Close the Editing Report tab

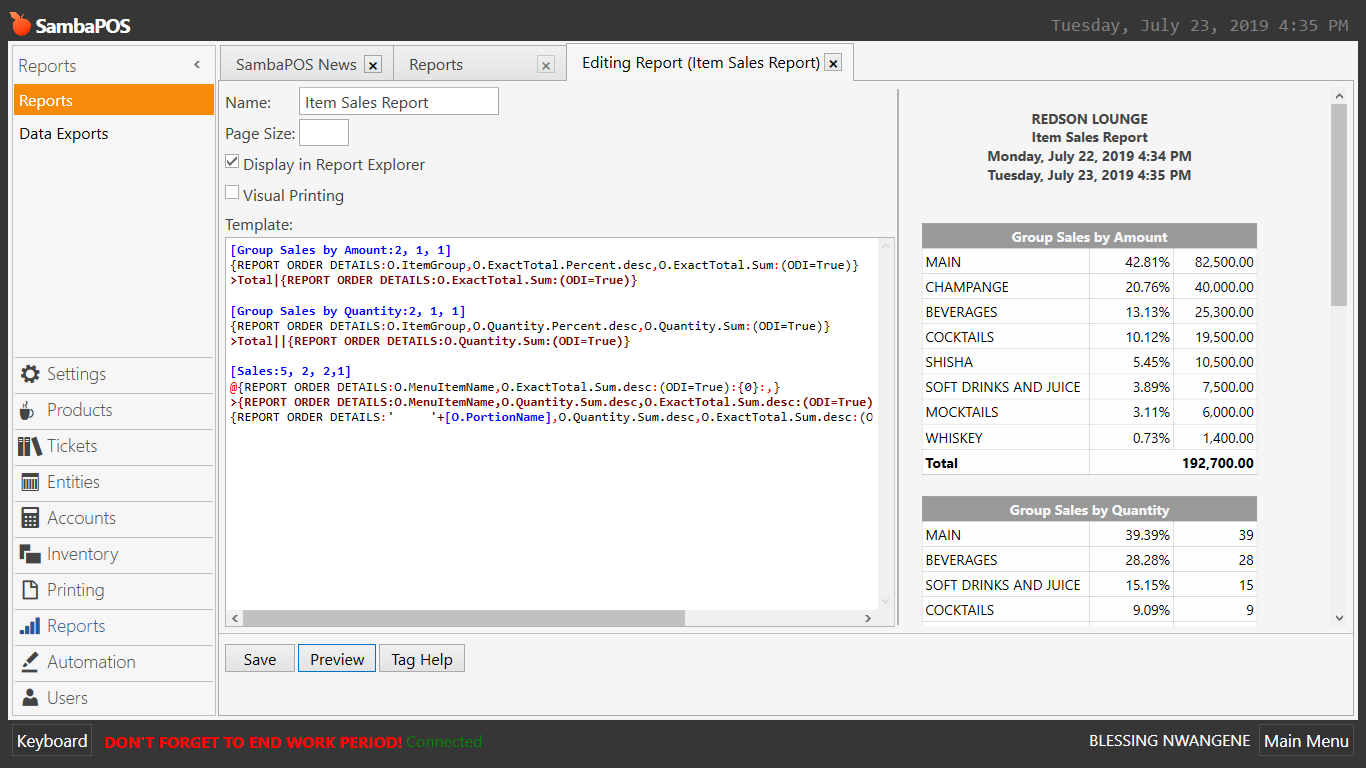tap(833, 63)
